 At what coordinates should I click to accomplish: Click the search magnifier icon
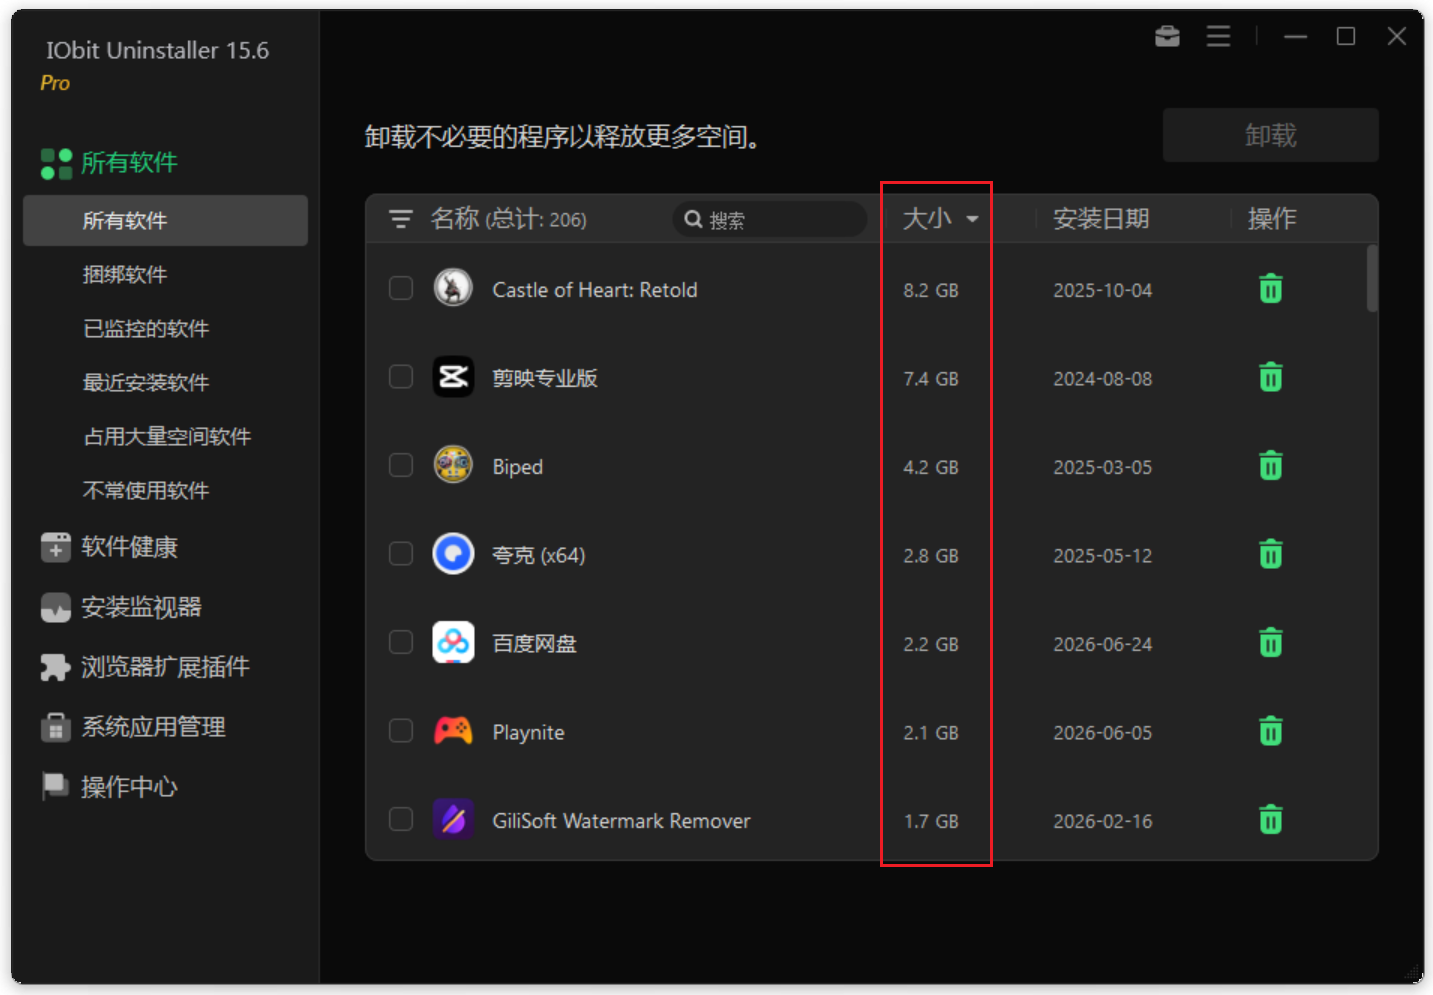pyautogui.click(x=693, y=219)
